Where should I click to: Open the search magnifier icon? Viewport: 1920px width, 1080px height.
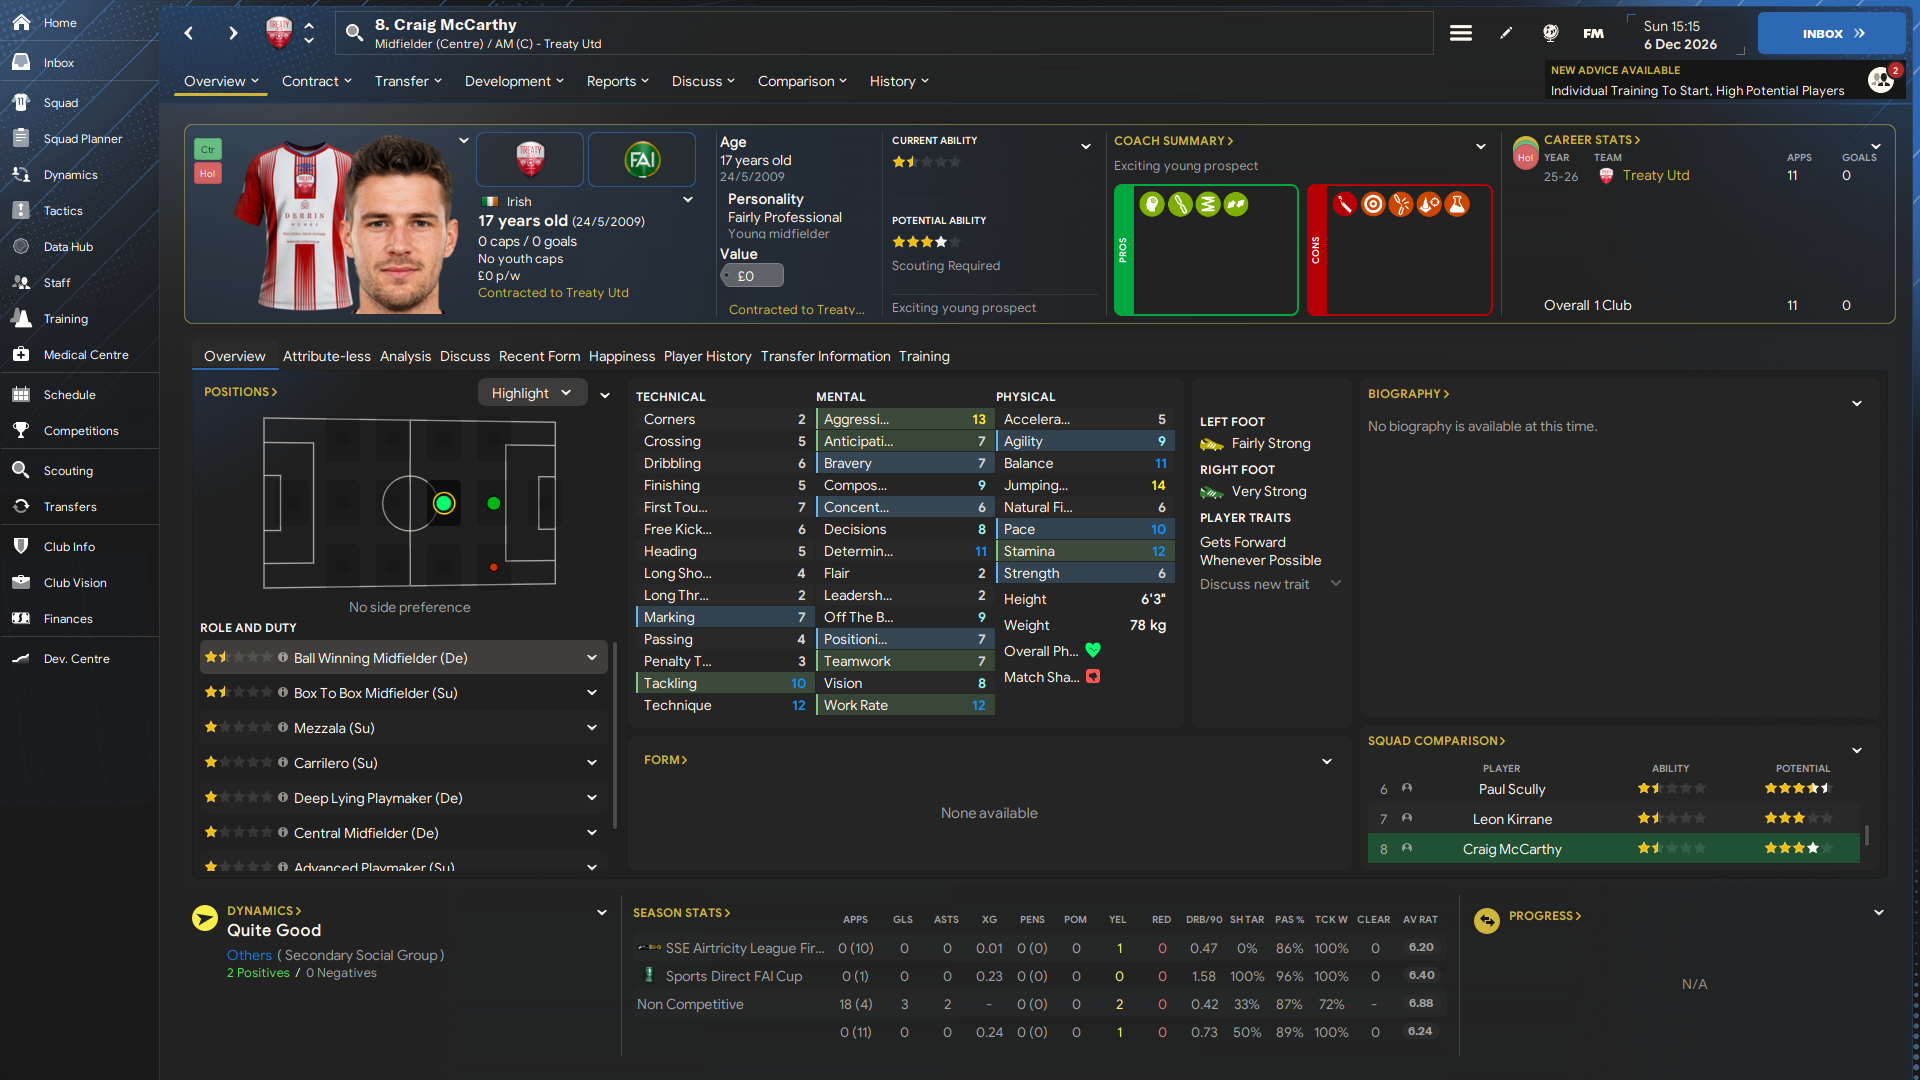point(354,33)
